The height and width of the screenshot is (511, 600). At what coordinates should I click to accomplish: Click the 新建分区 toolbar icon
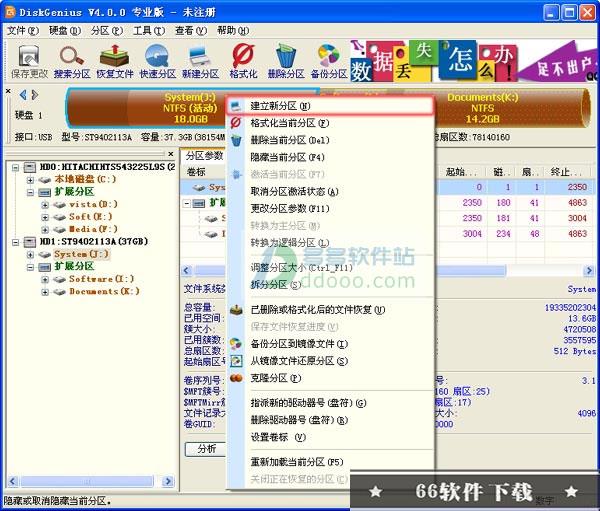point(200,61)
